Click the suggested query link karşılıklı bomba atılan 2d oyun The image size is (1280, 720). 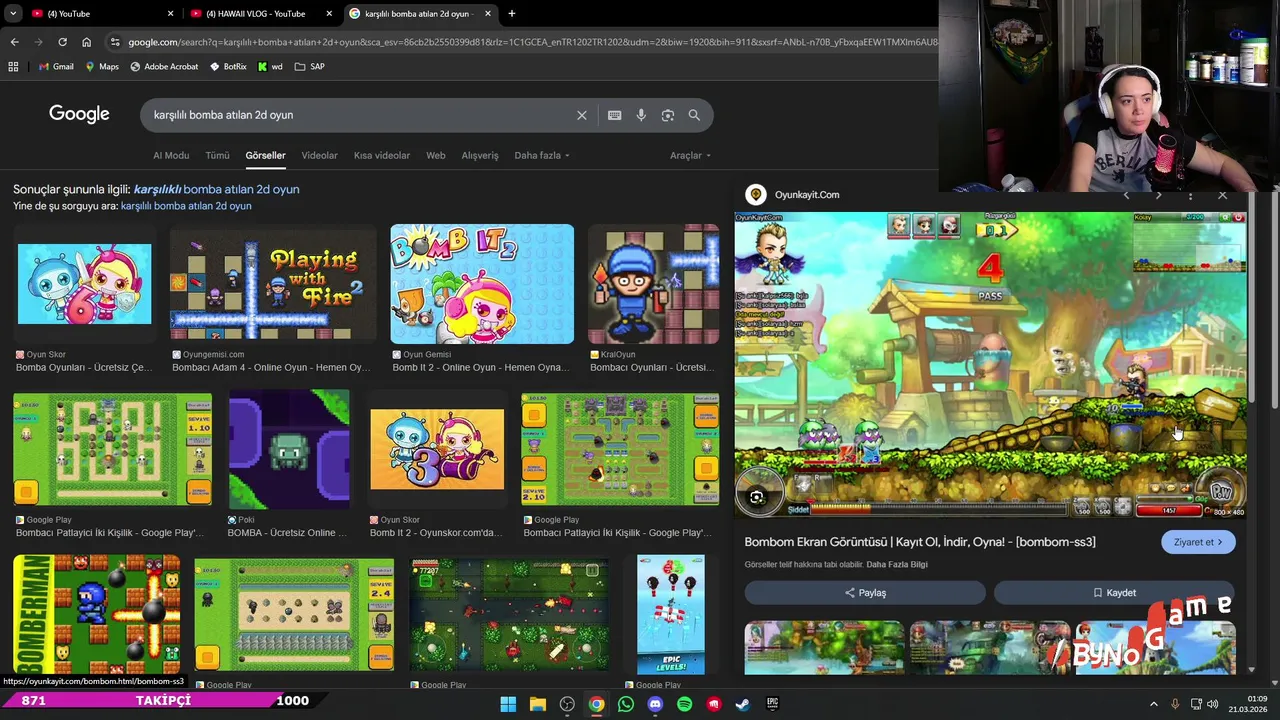[x=216, y=189]
